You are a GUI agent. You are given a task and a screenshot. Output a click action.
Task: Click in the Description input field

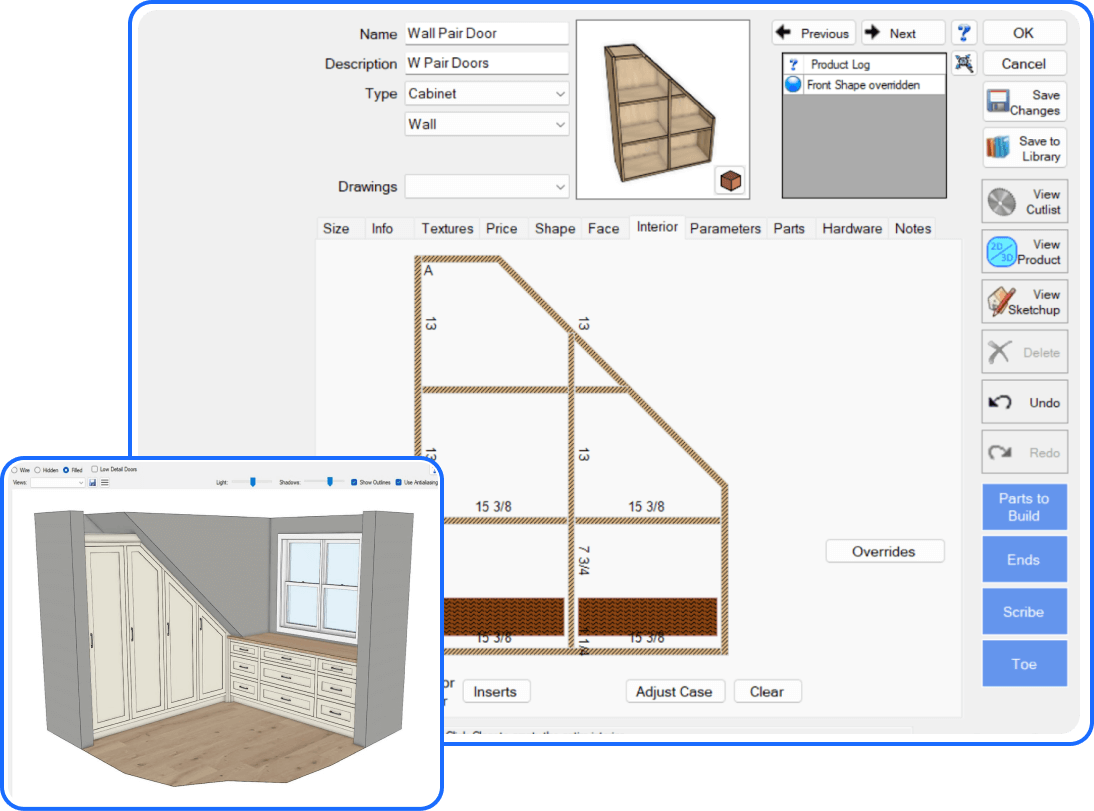click(x=486, y=63)
